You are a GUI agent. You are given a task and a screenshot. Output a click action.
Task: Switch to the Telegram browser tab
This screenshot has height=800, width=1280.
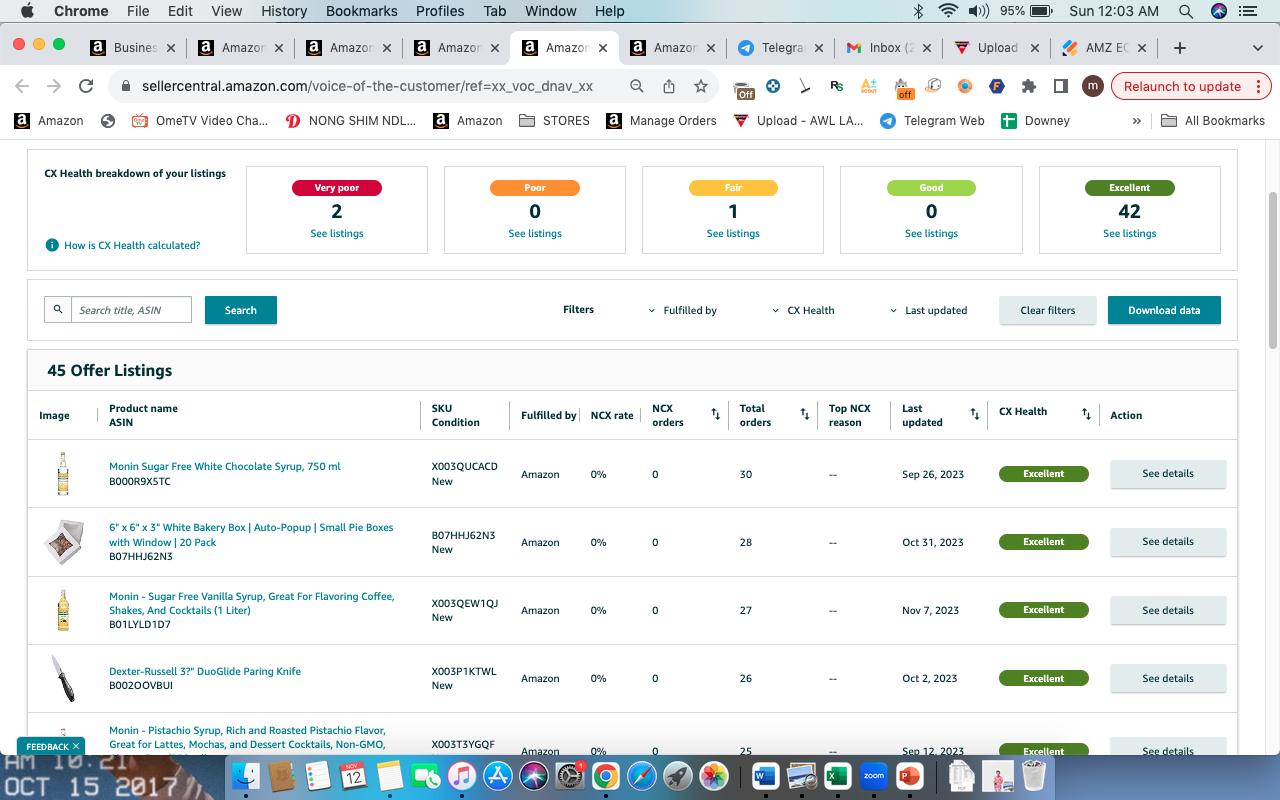pos(780,48)
